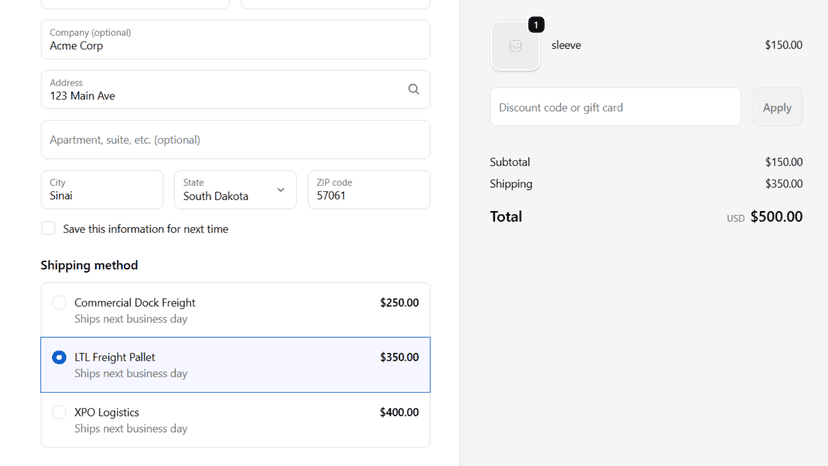Click the sleeve product thumbnail
Screen dimensions: 828x466
(515, 46)
